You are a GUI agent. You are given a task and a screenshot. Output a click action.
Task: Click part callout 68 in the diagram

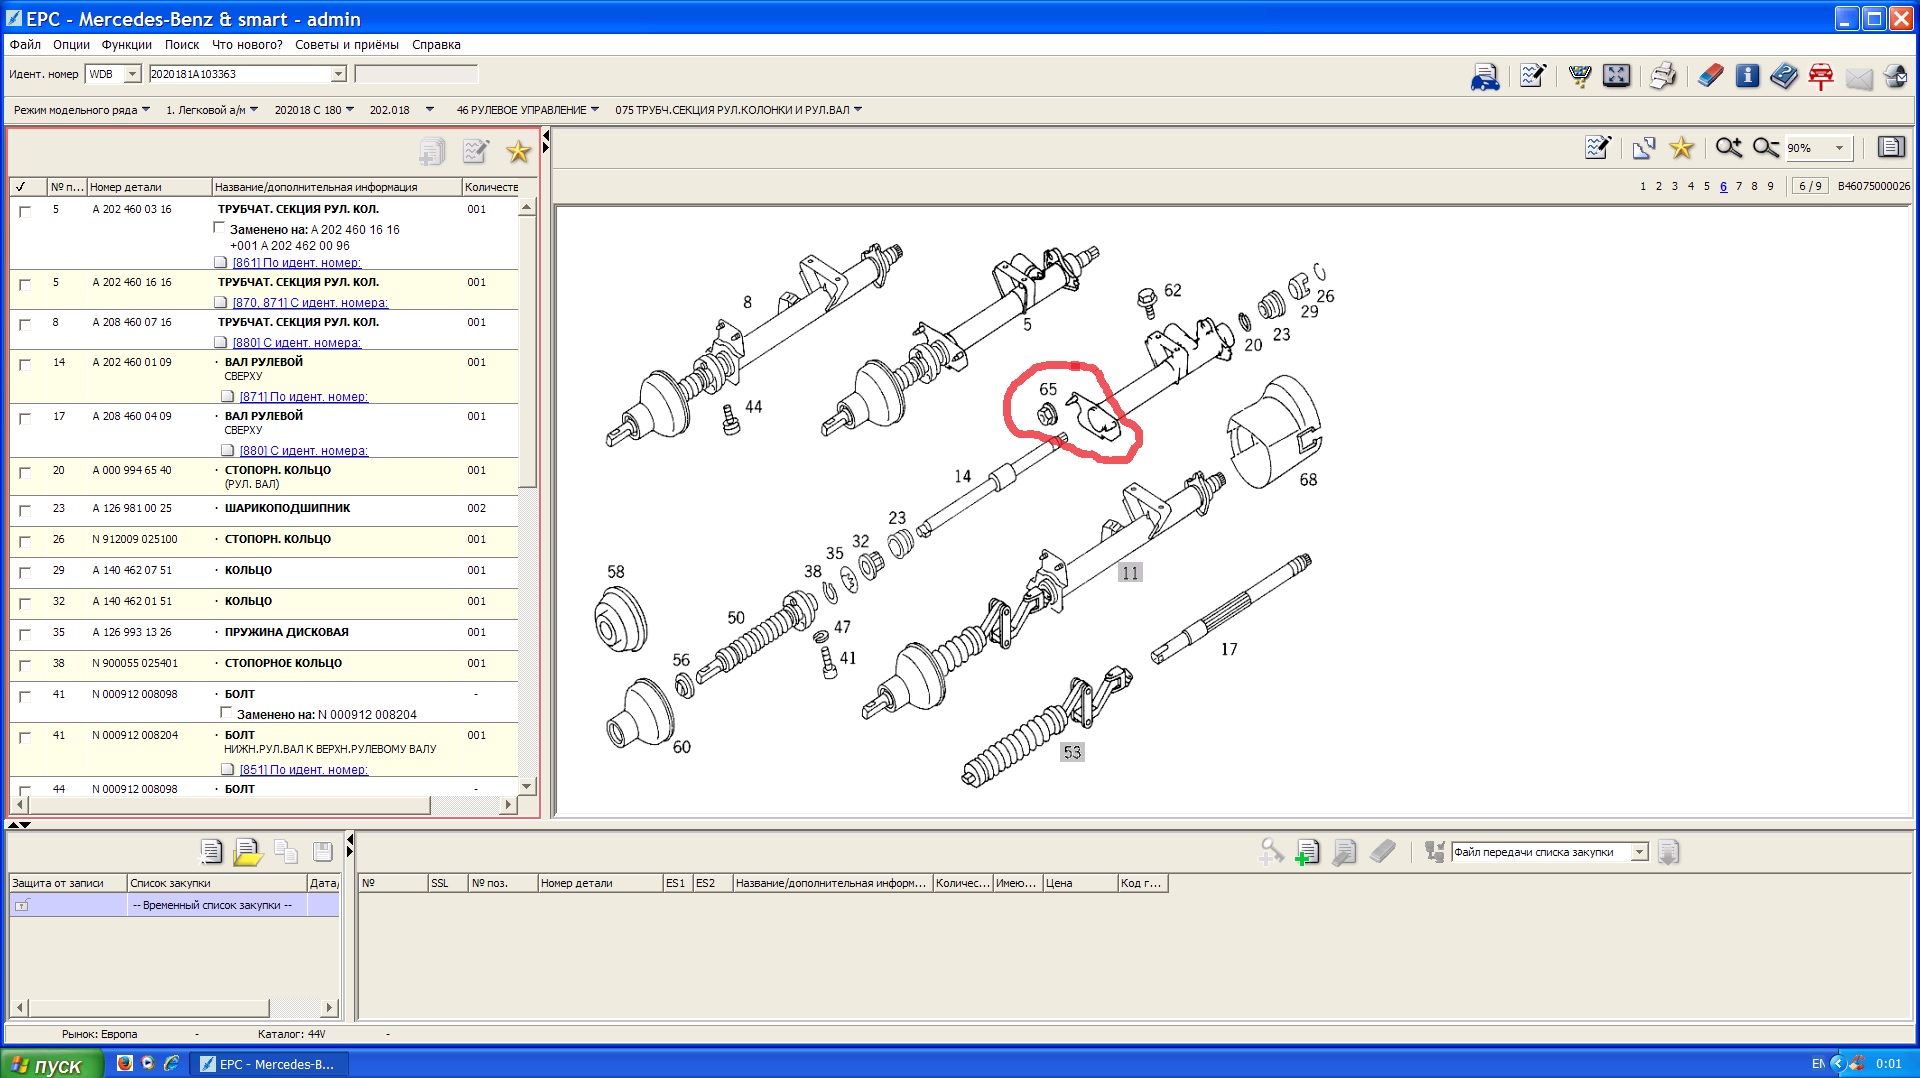click(x=1308, y=480)
